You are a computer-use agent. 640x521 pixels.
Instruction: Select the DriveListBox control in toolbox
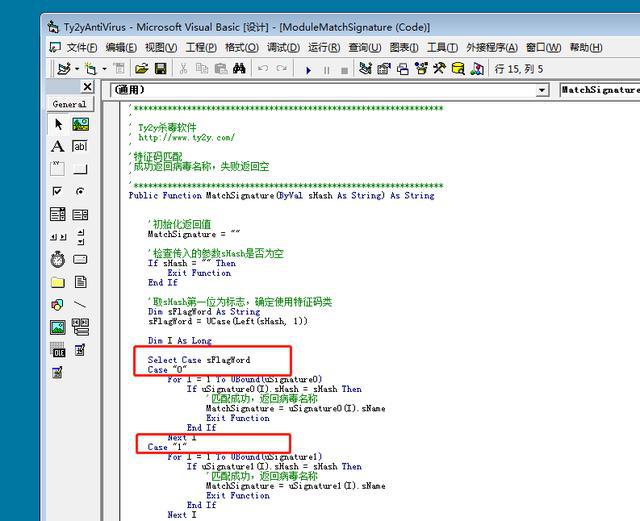pyautogui.click(x=80, y=259)
